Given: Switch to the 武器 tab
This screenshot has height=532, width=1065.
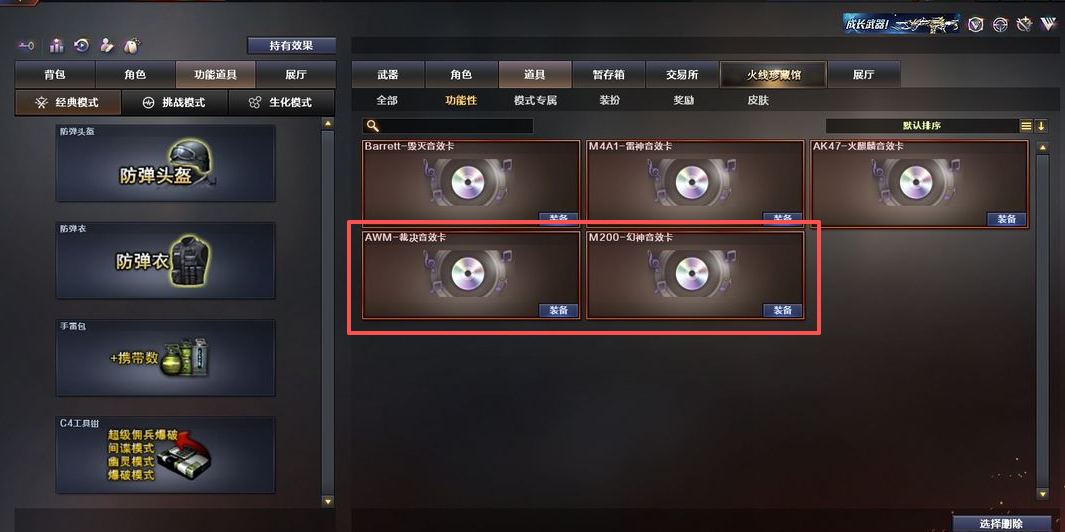Looking at the screenshot, I should click(x=388, y=75).
